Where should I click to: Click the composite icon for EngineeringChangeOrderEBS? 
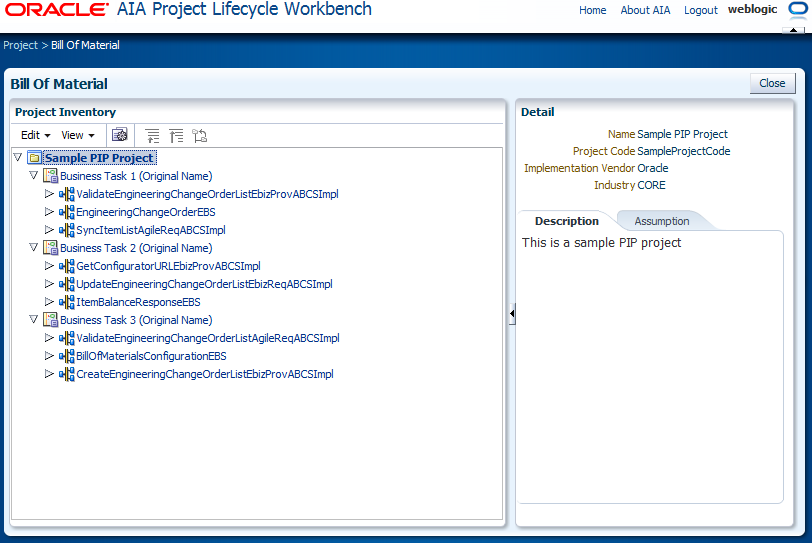[x=66, y=212]
